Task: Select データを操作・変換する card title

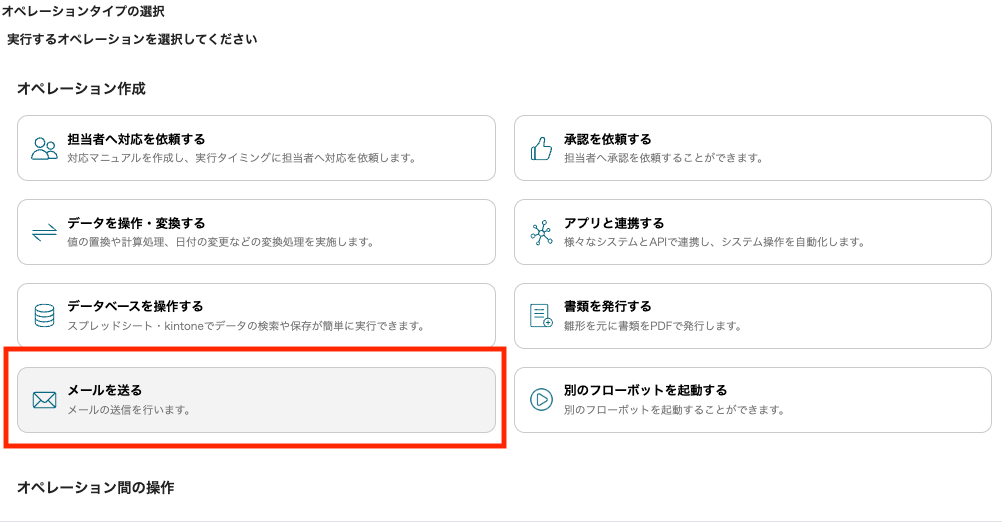Action: (x=136, y=223)
